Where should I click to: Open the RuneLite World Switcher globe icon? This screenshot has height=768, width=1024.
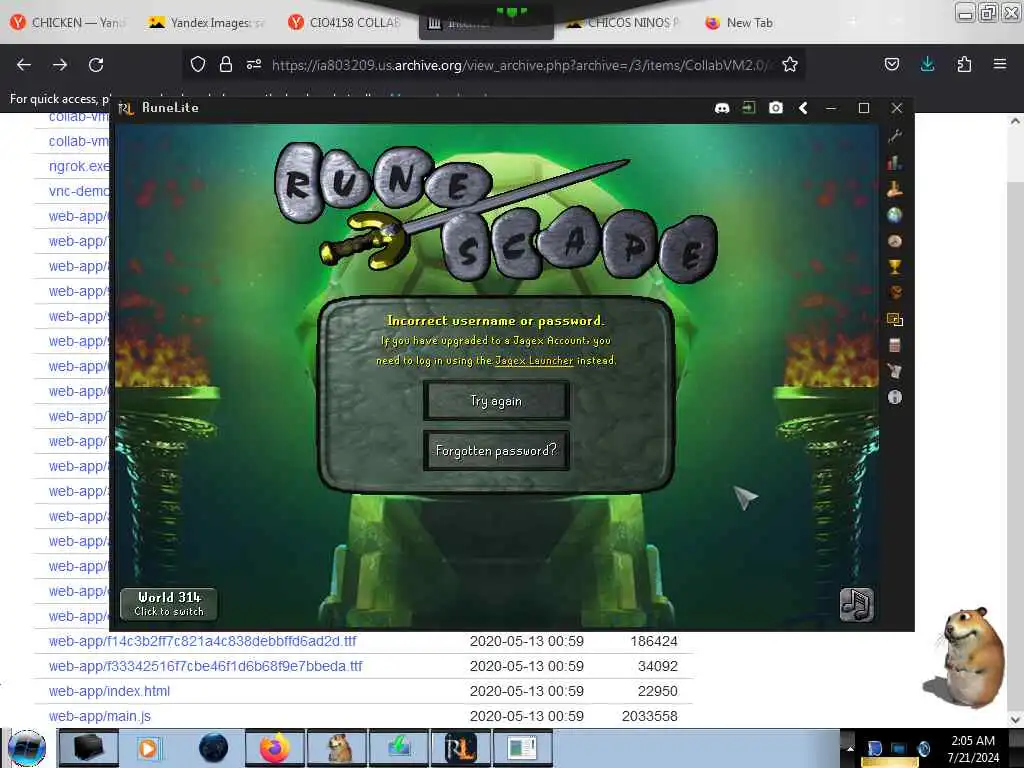[895, 215]
